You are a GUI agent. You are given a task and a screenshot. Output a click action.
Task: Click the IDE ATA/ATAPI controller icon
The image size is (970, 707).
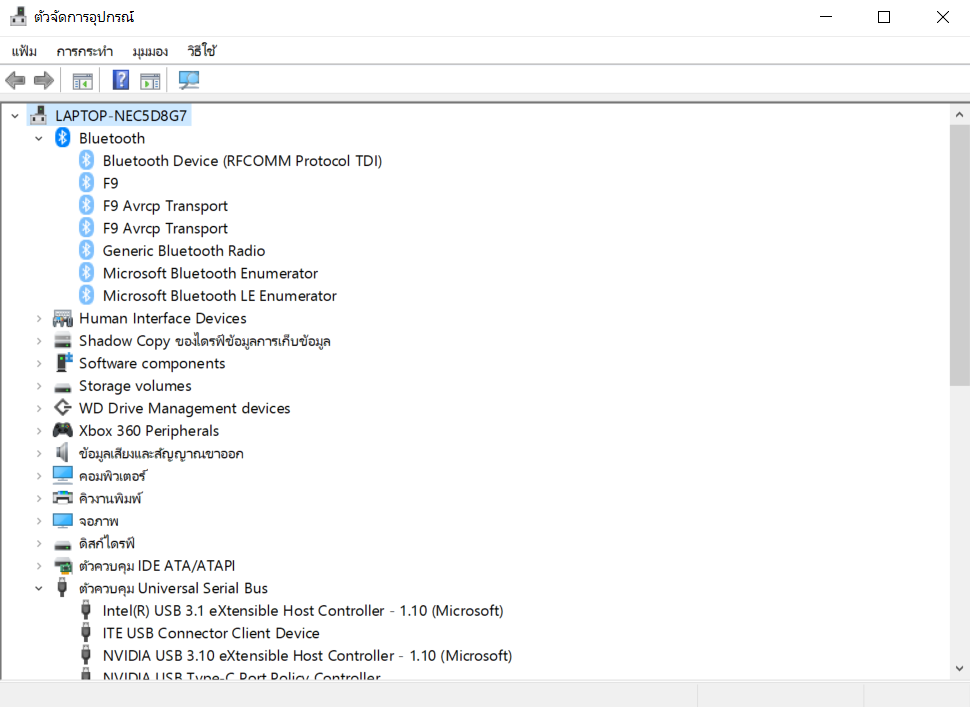tap(62, 565)
